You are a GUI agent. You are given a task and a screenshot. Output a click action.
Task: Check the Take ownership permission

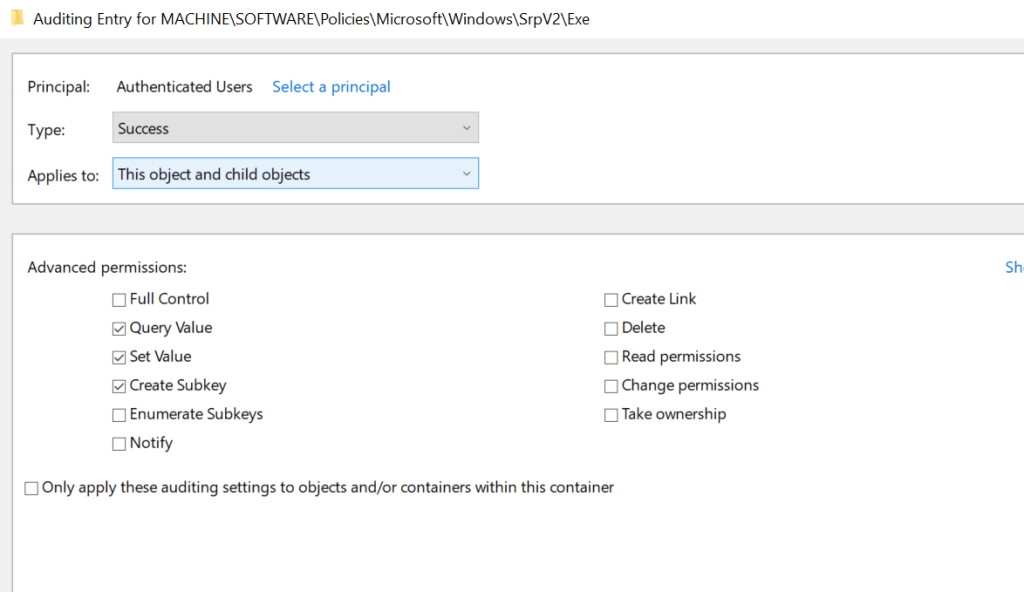click(611, 415)
